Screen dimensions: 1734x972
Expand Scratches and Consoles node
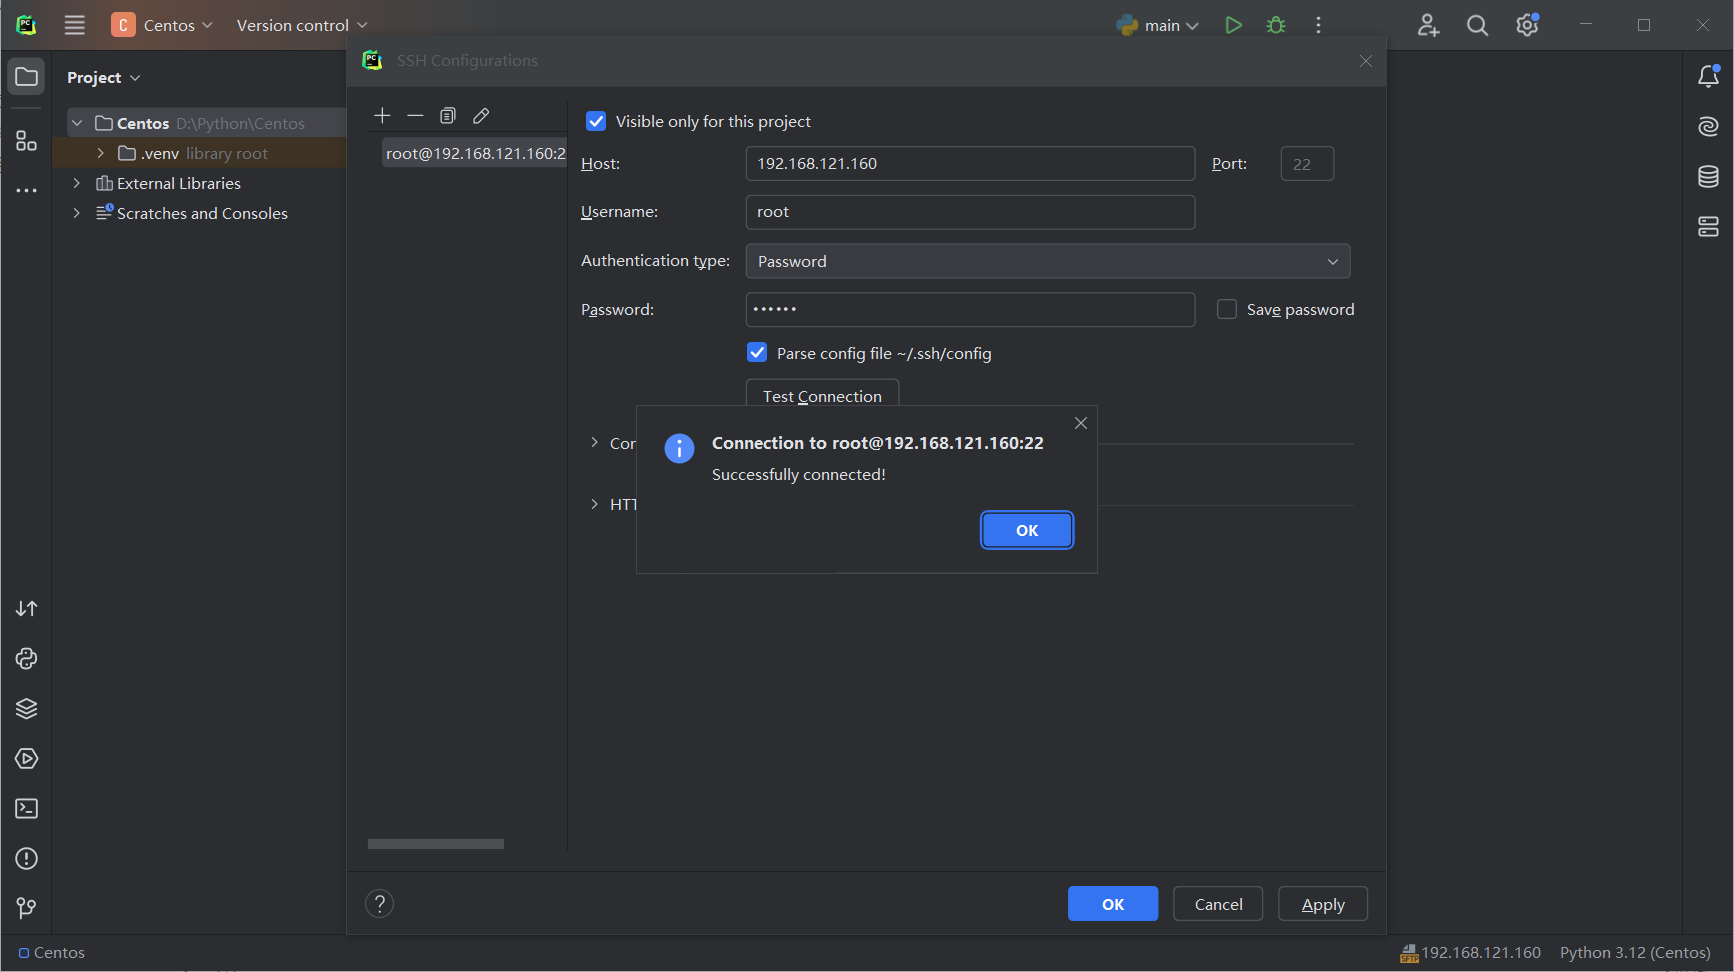coord(77,213)
